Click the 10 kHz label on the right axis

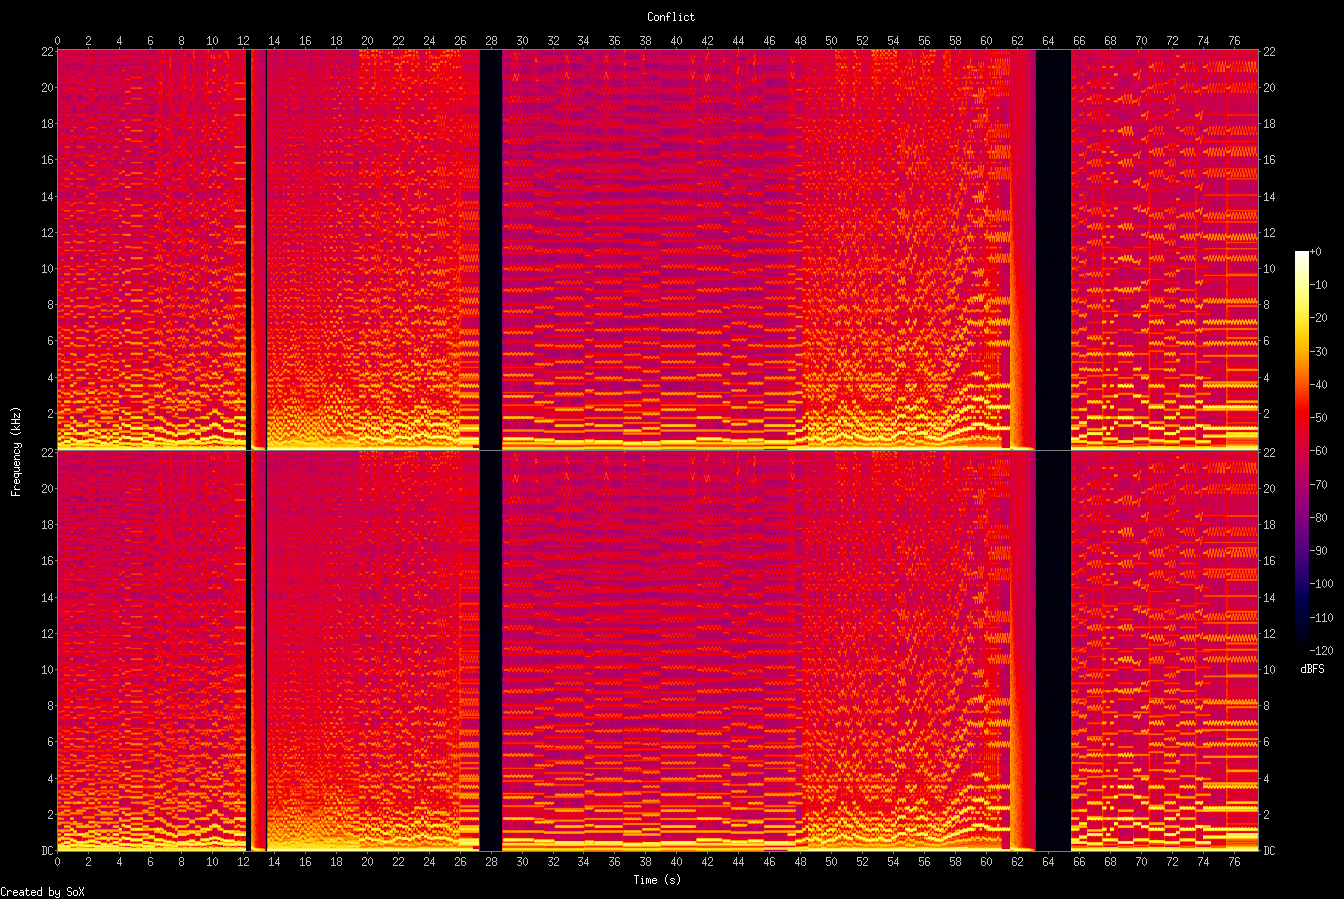[1268, 268]
